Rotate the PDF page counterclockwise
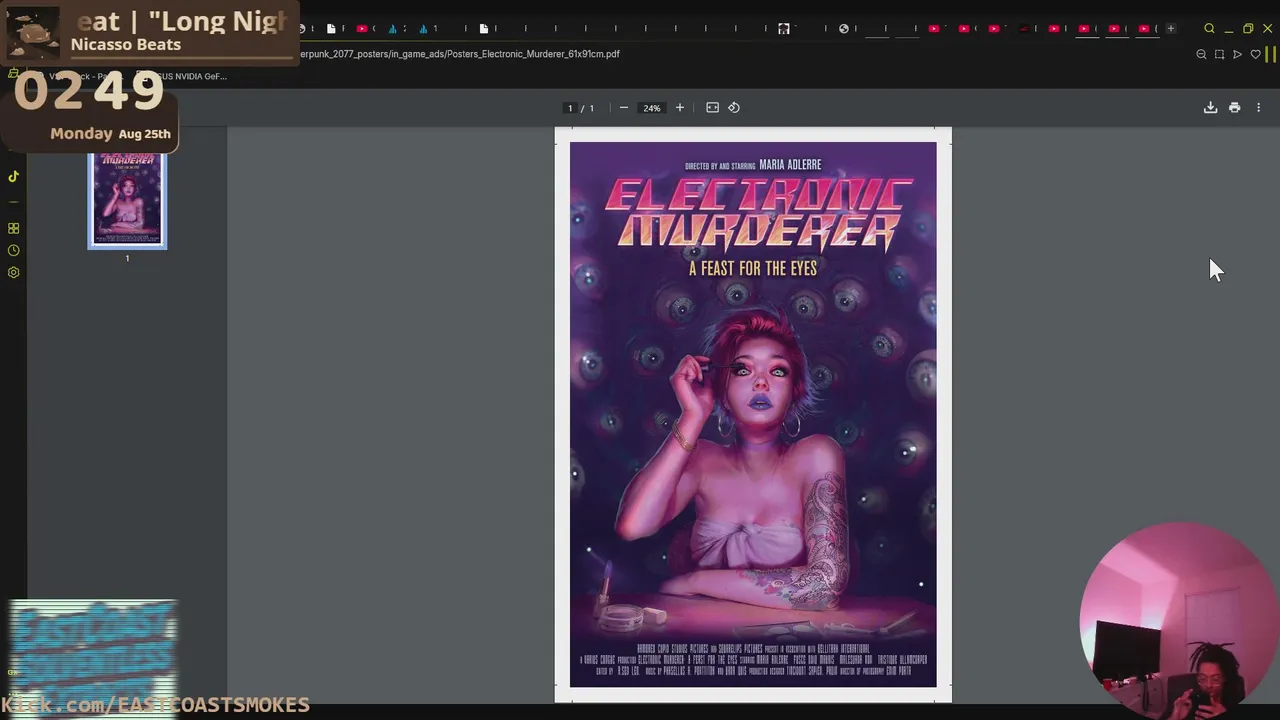 (734, 108)
